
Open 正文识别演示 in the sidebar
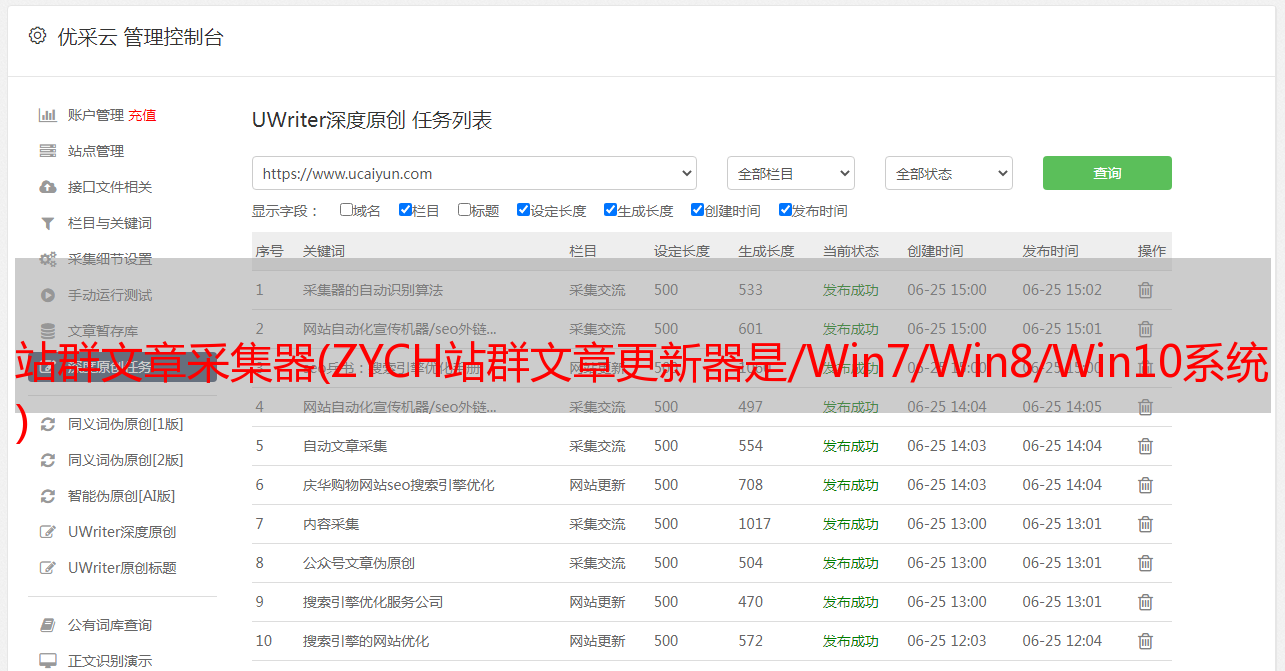click(110, 661)
